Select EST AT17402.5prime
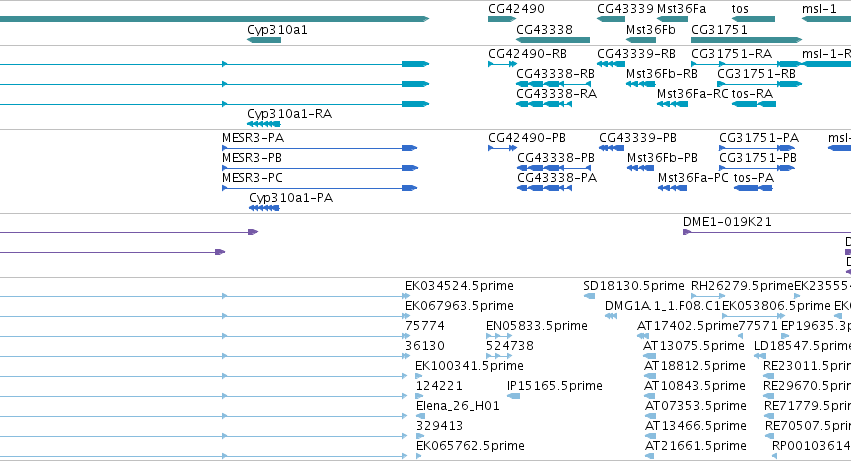 point(688,326)
